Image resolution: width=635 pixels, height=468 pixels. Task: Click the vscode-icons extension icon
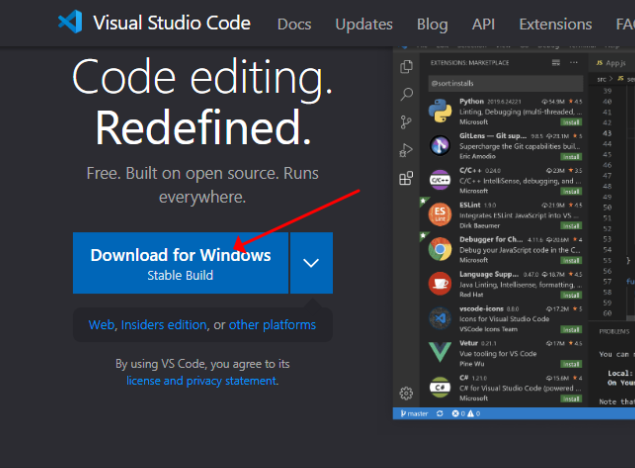[440, 318]
